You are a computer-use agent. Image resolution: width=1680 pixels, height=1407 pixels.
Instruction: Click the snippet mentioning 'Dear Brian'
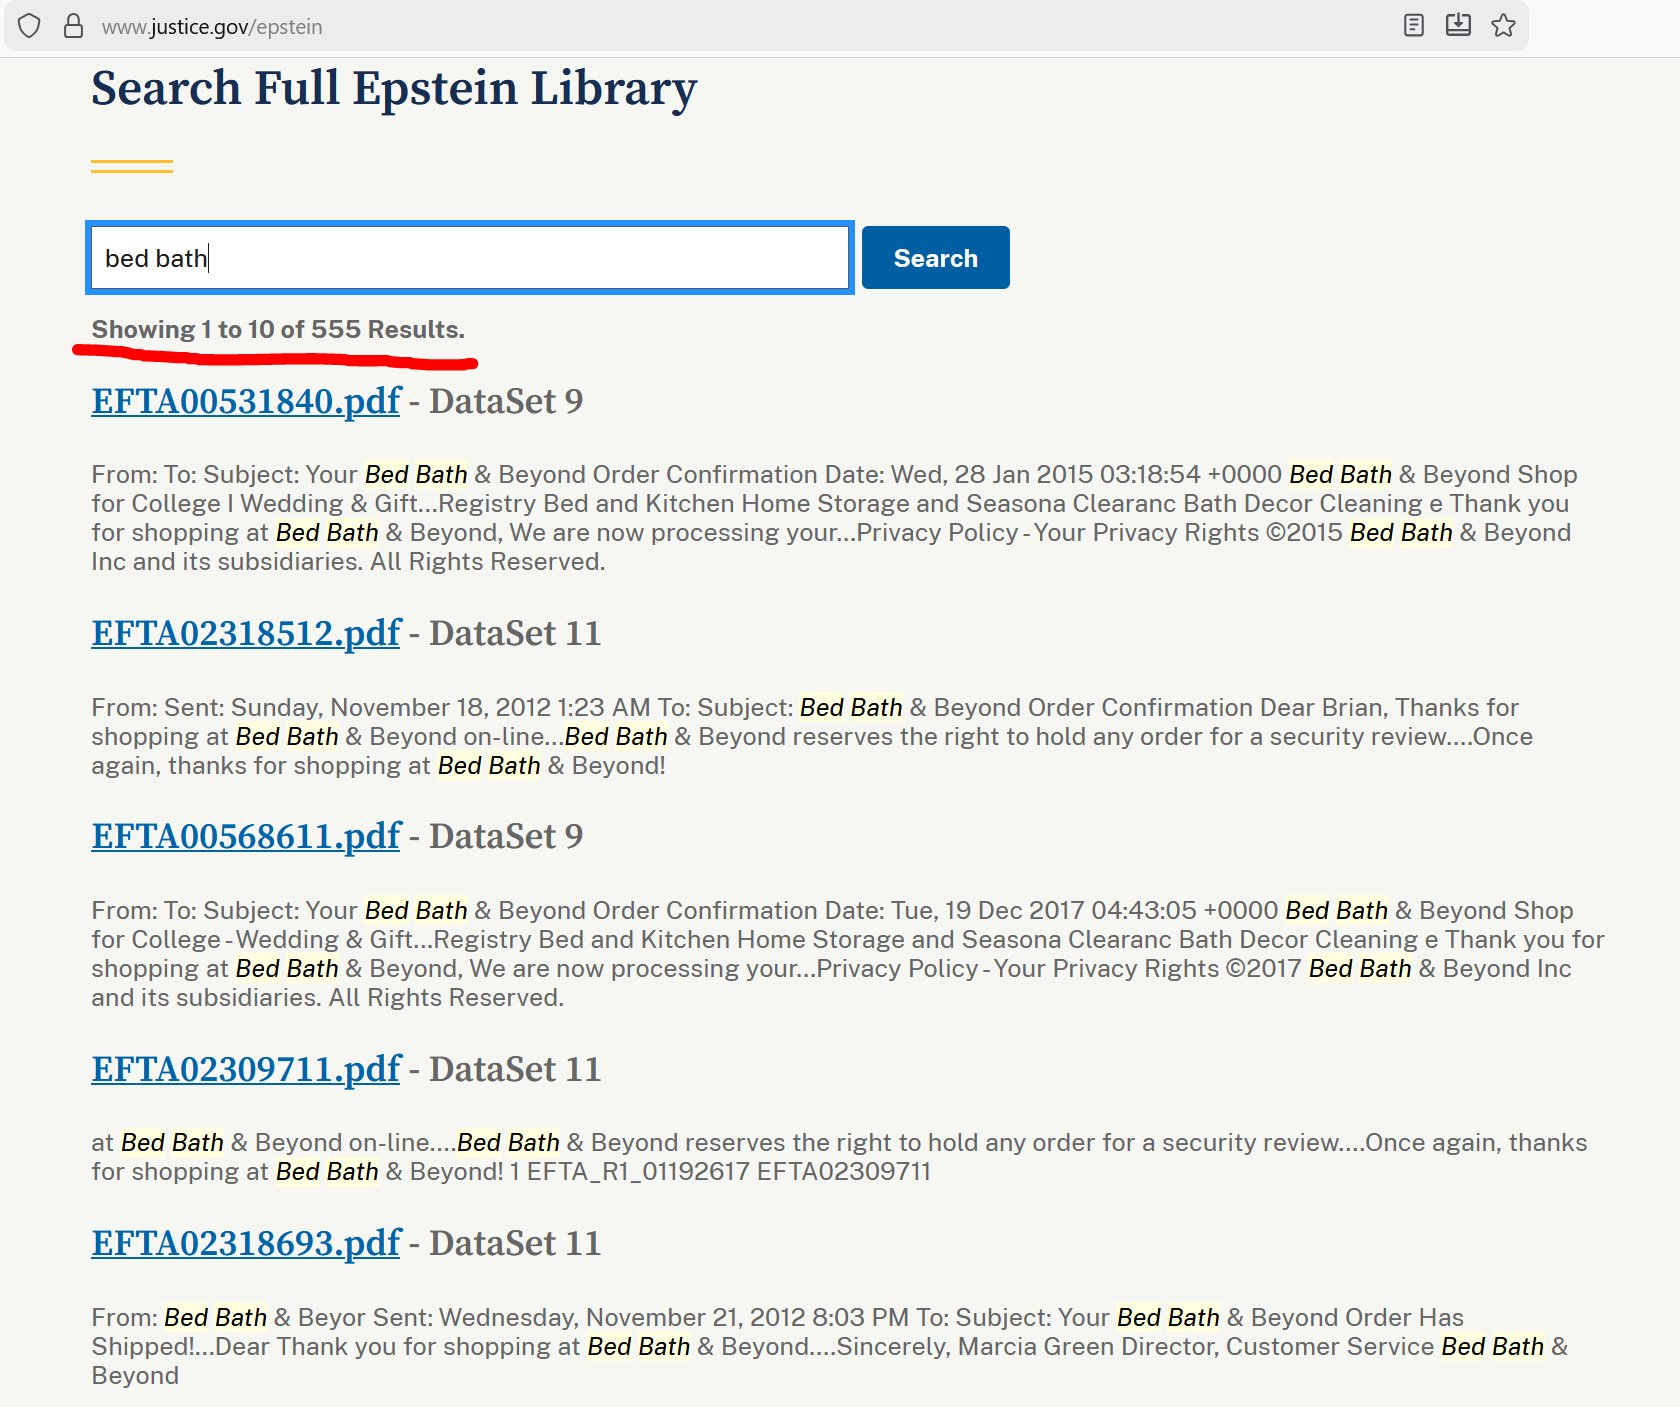click(812, 736)
